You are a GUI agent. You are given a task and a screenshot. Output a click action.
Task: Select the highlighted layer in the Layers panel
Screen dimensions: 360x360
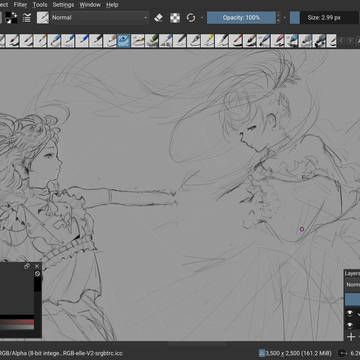tap(353, 299)
